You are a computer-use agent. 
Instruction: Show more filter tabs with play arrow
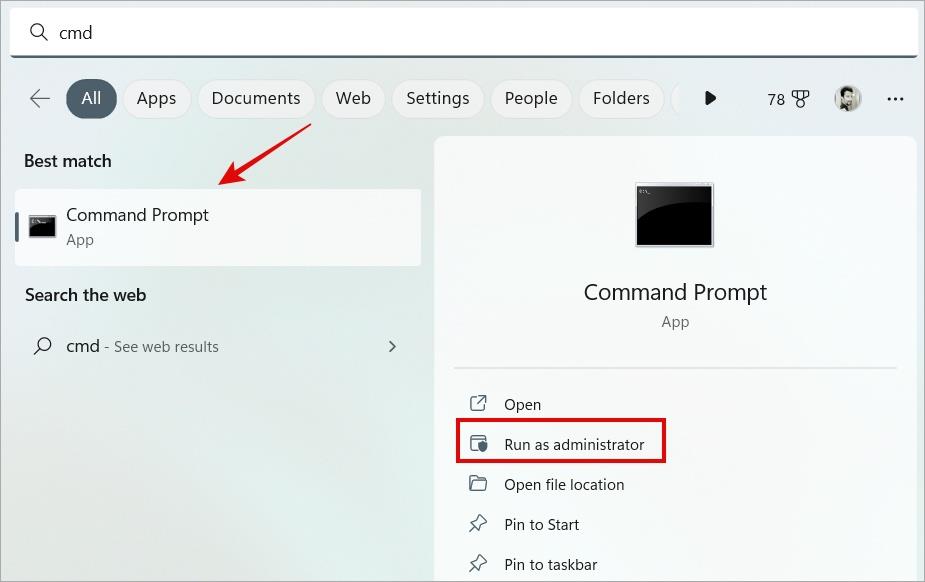[711, 98]
